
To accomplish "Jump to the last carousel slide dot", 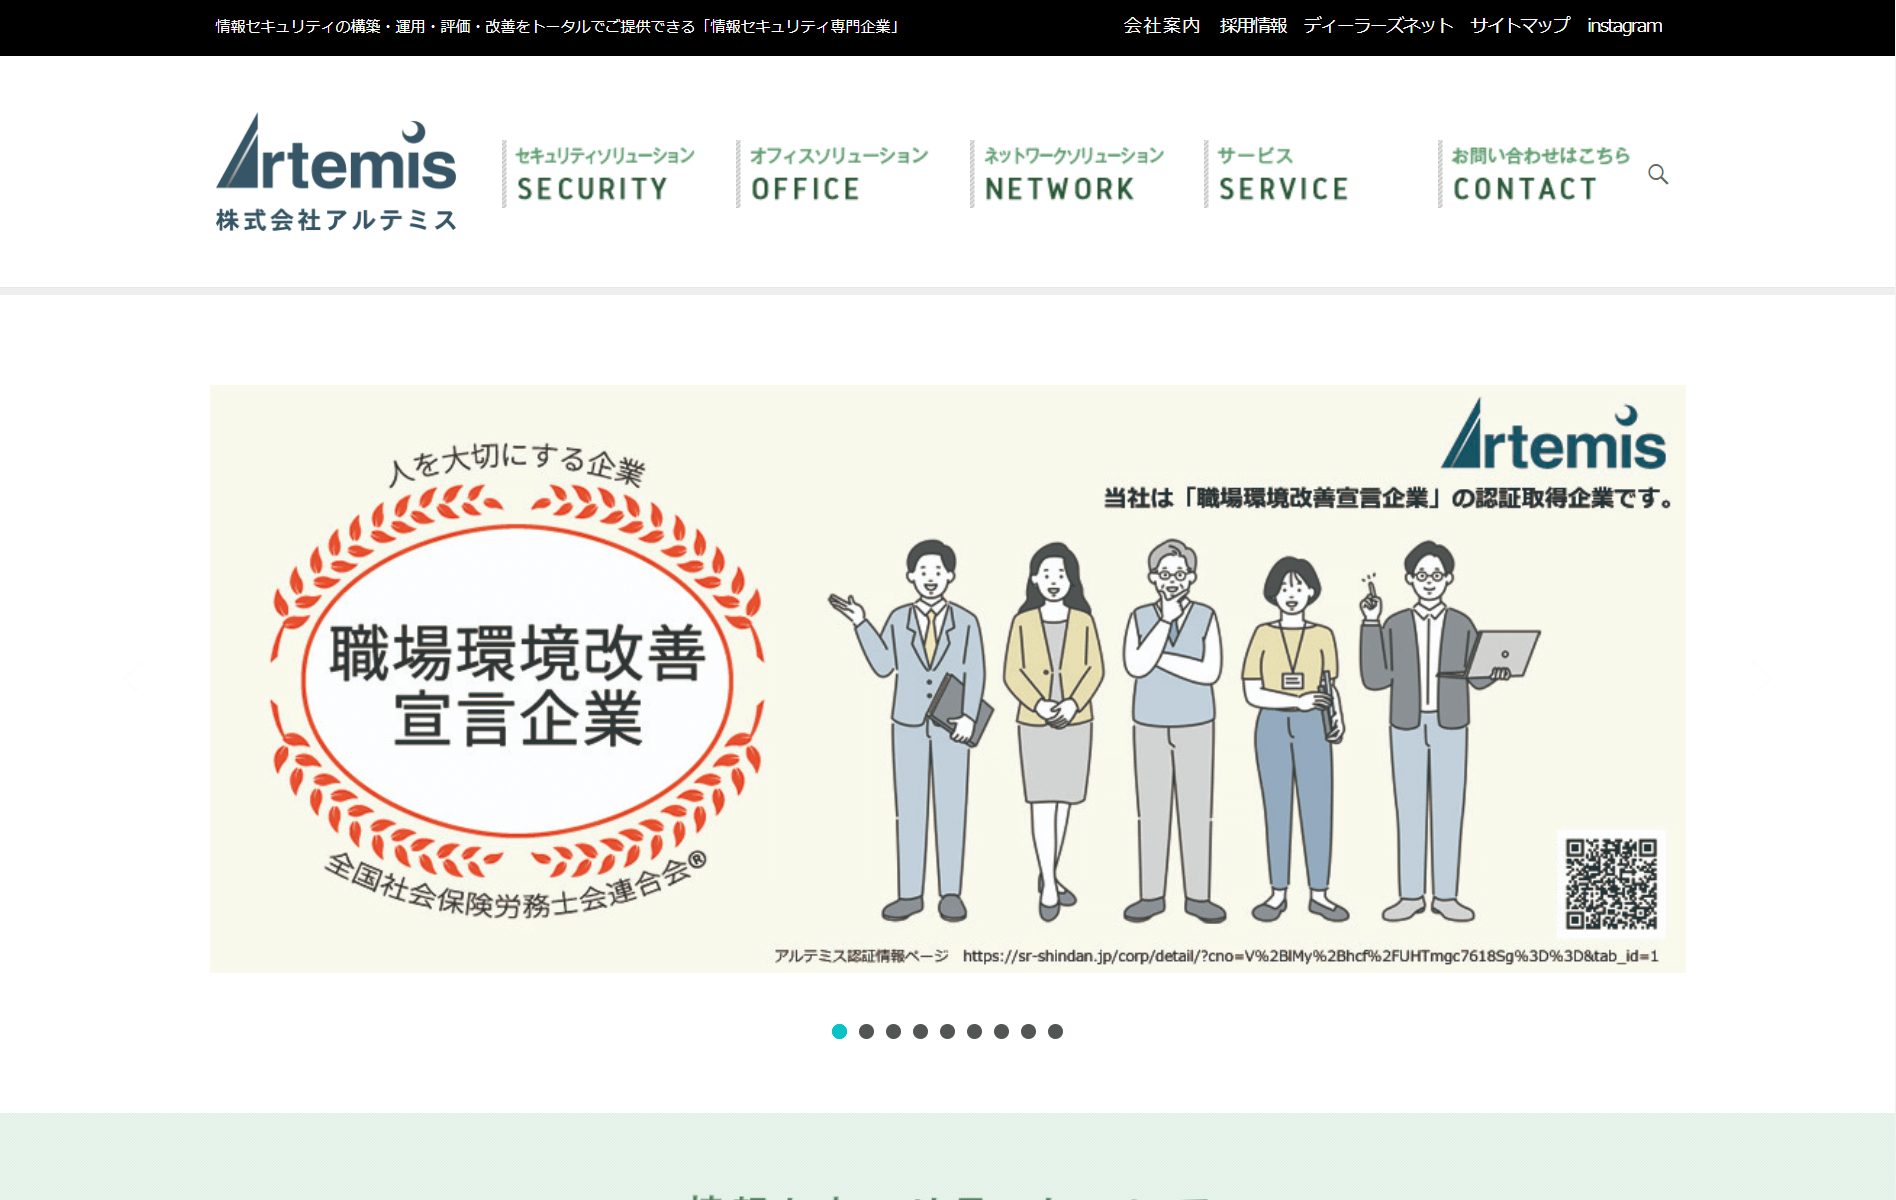I will (x=1055, y=1031).
